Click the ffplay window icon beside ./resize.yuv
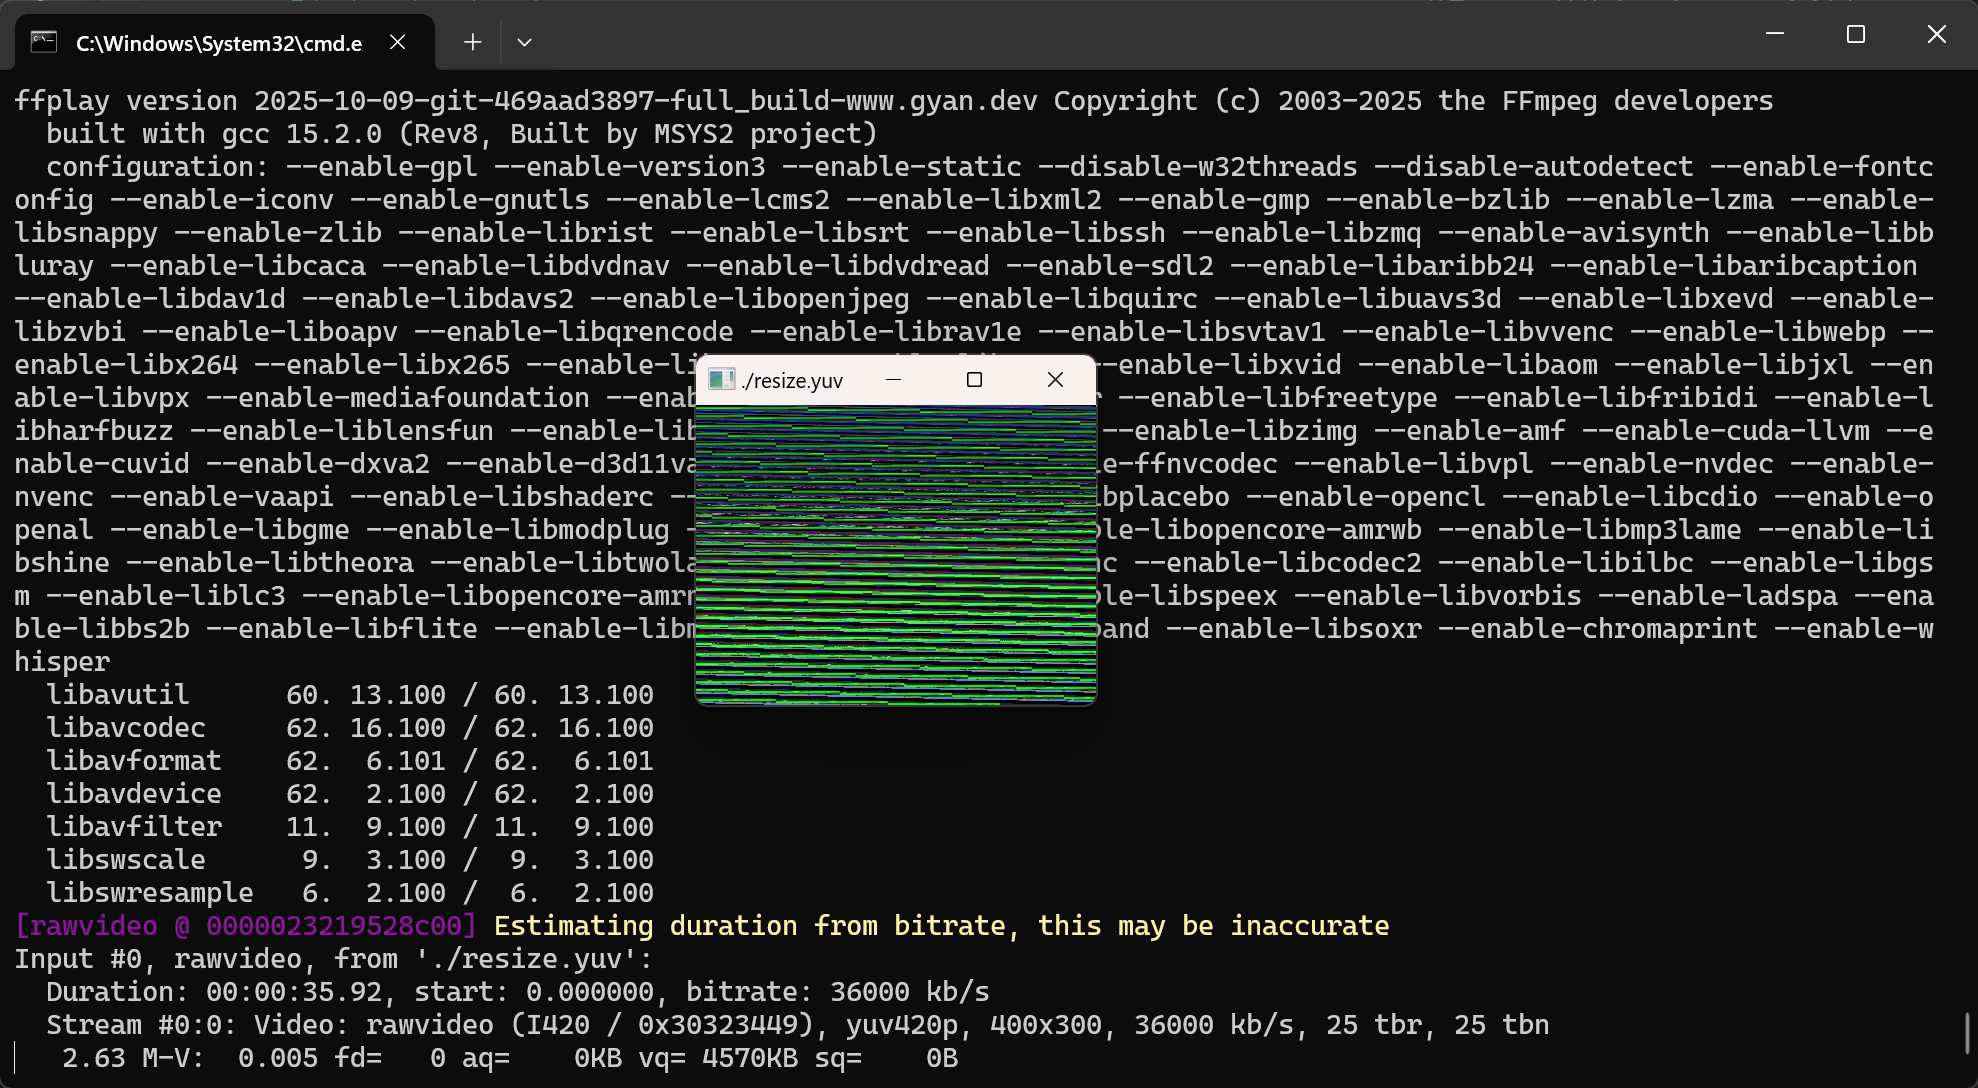The image size is (1978, 1088). coord(720,380)
